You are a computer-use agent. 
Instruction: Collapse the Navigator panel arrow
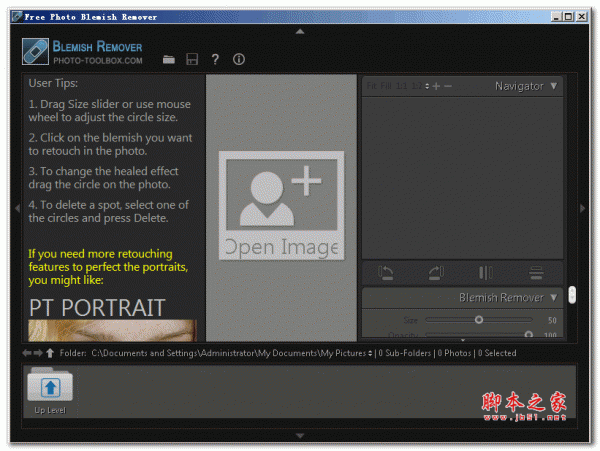coord(554,86)
